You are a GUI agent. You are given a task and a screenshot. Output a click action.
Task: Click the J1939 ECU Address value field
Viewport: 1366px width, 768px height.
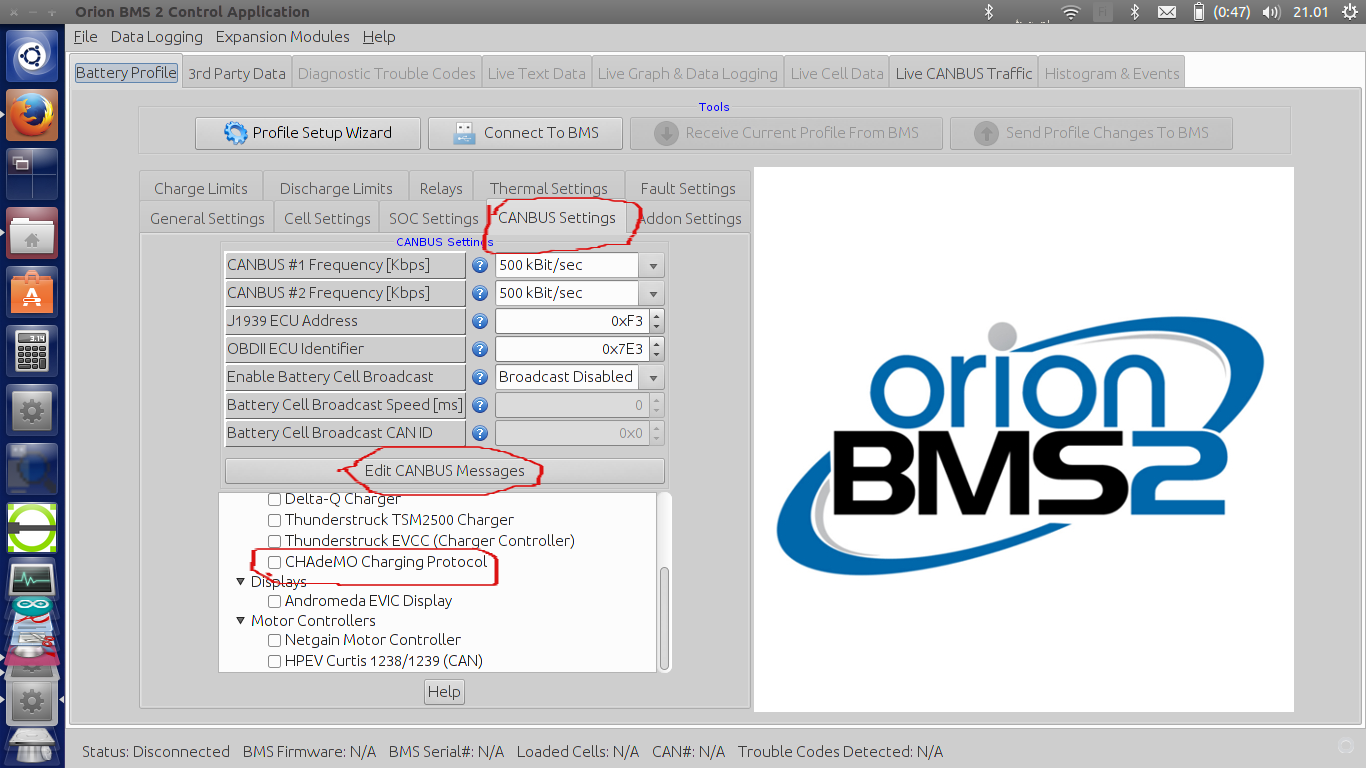click(x=572, y=321)
